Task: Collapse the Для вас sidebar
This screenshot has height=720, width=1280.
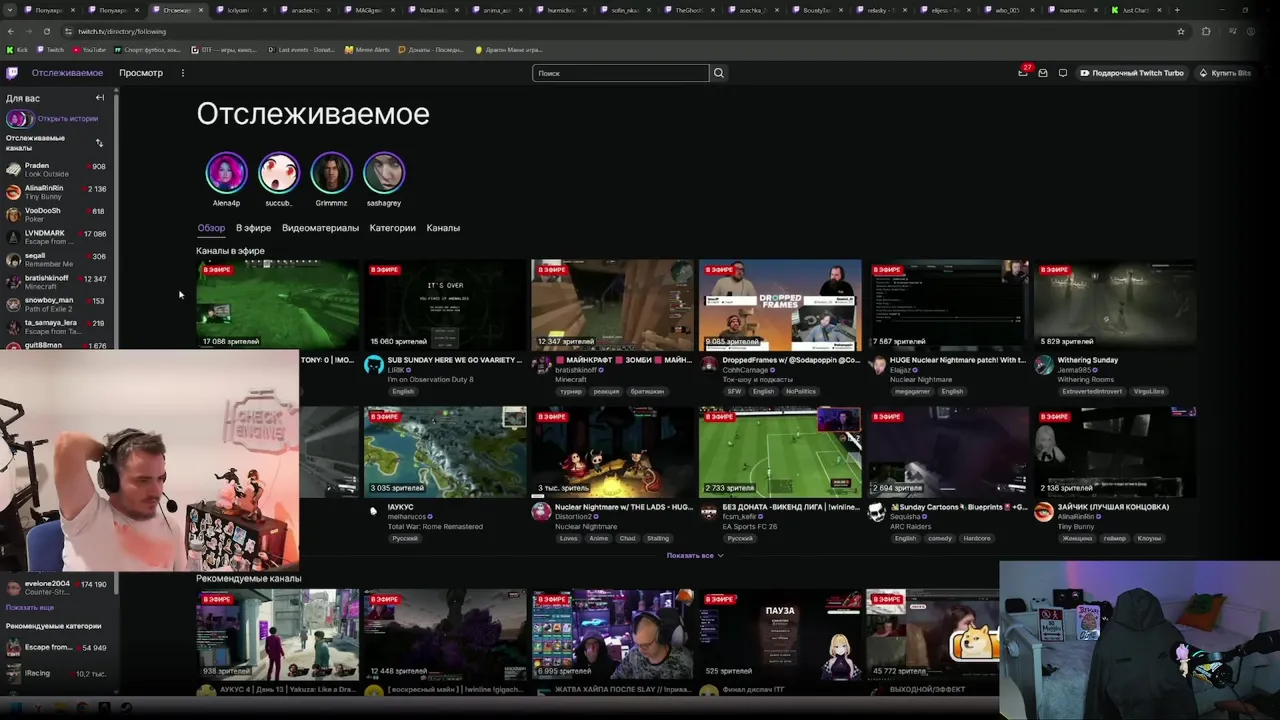Action: pos(100,98)
